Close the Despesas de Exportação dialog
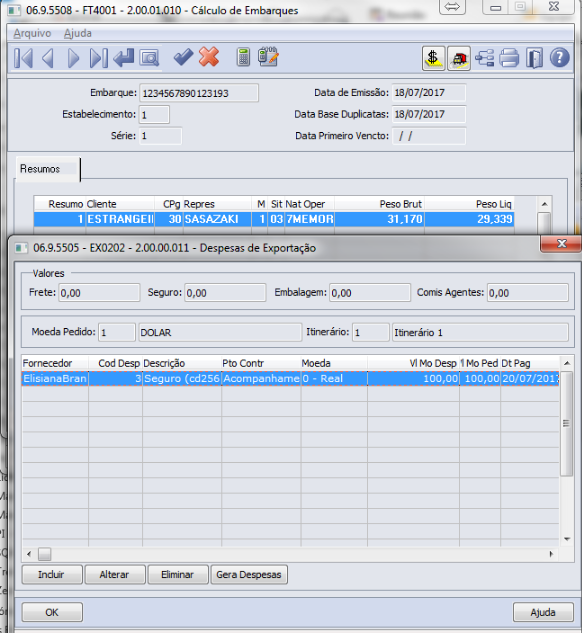The height and width of the screenshot is (633, 582). point(561,244)
